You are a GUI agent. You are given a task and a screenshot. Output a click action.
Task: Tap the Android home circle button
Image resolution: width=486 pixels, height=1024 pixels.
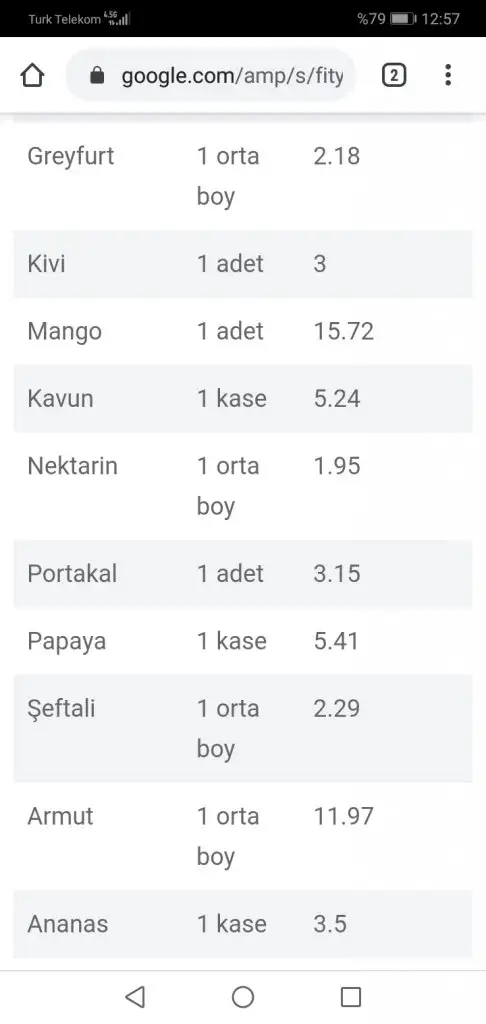[243, 997]
